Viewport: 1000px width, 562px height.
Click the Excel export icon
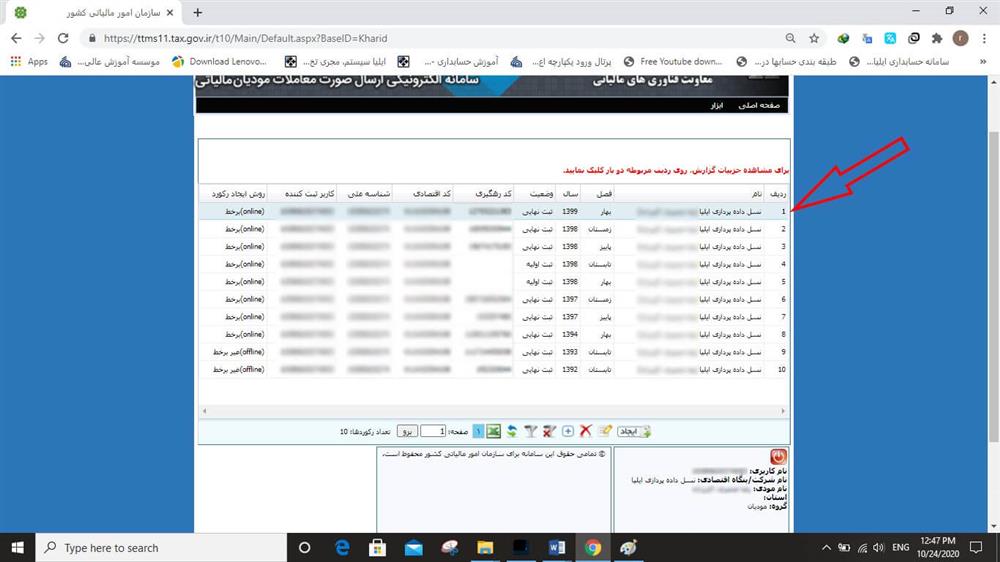point(494,431)
